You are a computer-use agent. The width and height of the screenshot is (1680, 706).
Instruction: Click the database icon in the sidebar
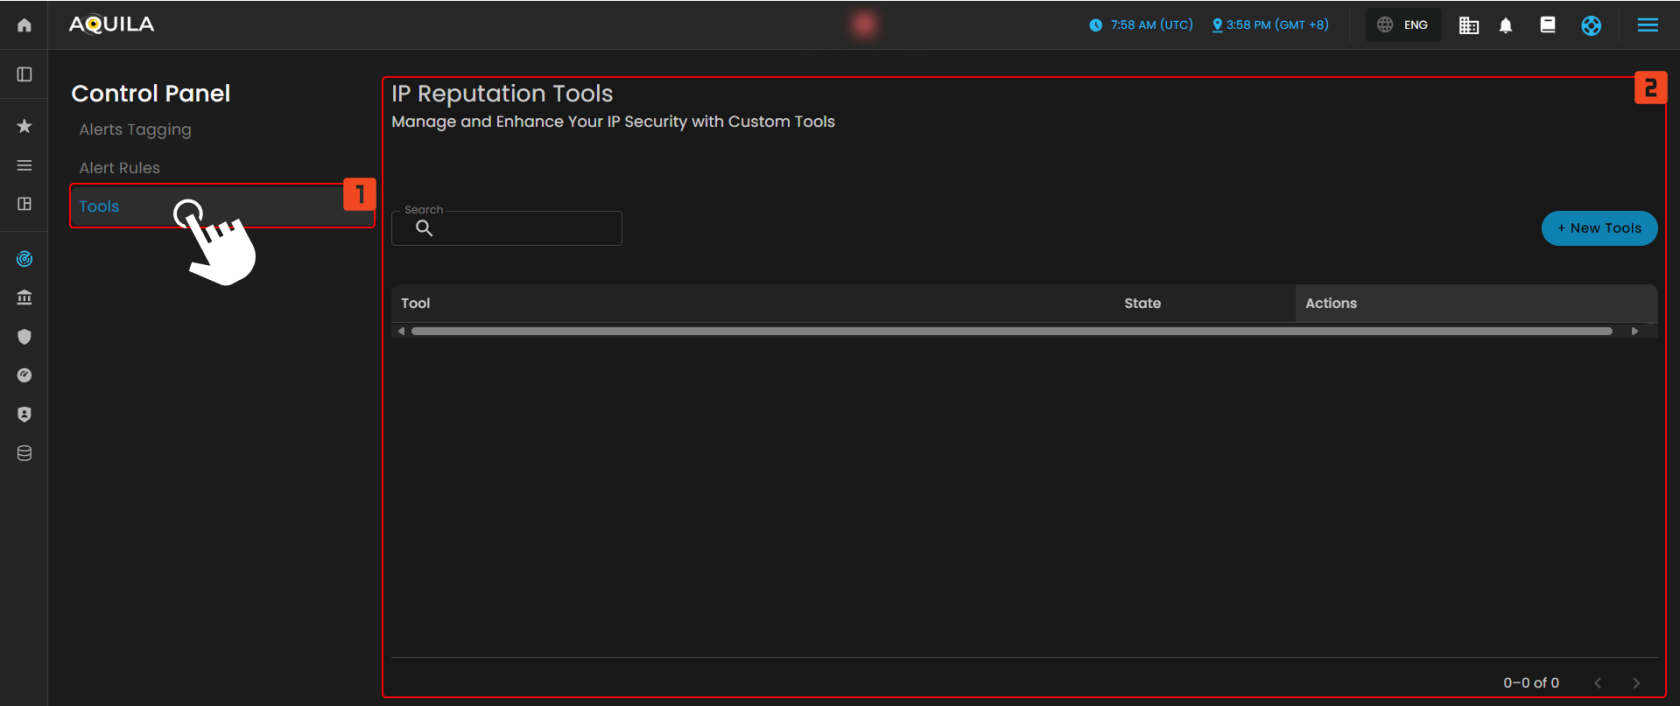tap(24, 453)
